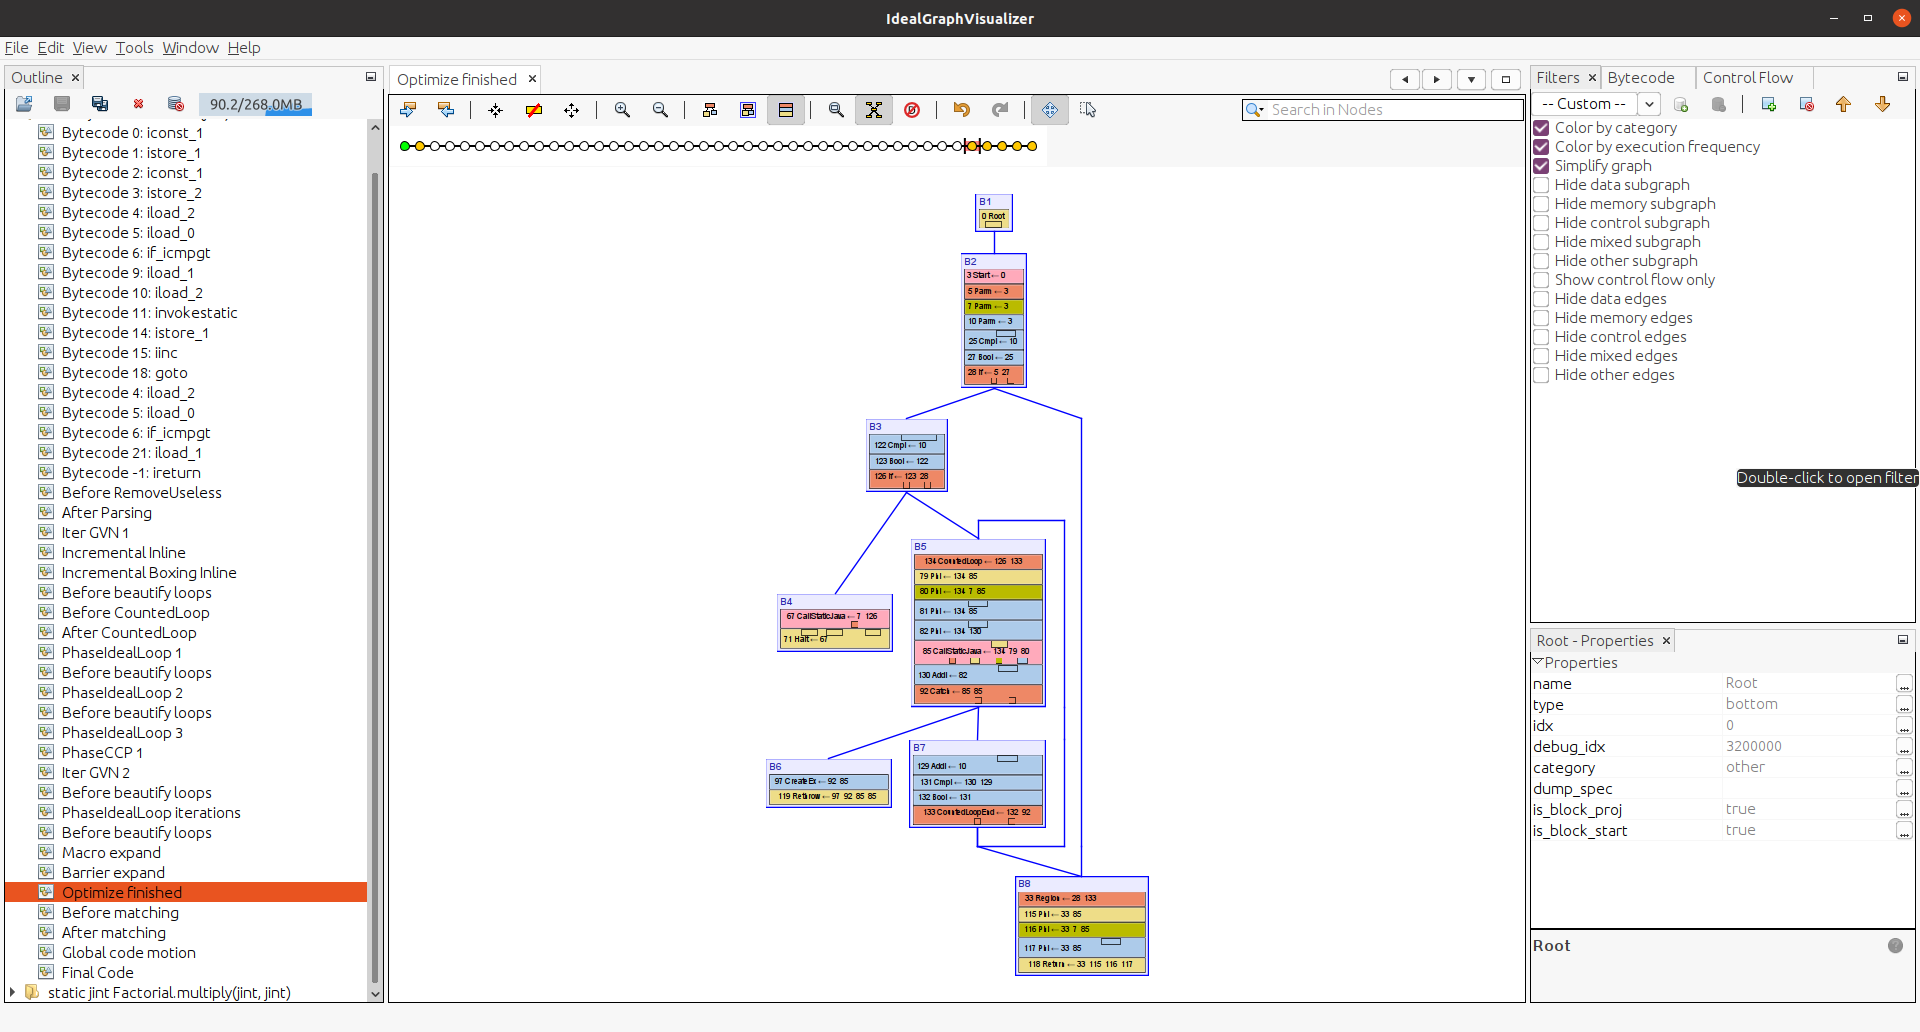Click the green first dot on phase slider
Screen dimensions: 1920x1032
tap(405, 146)
